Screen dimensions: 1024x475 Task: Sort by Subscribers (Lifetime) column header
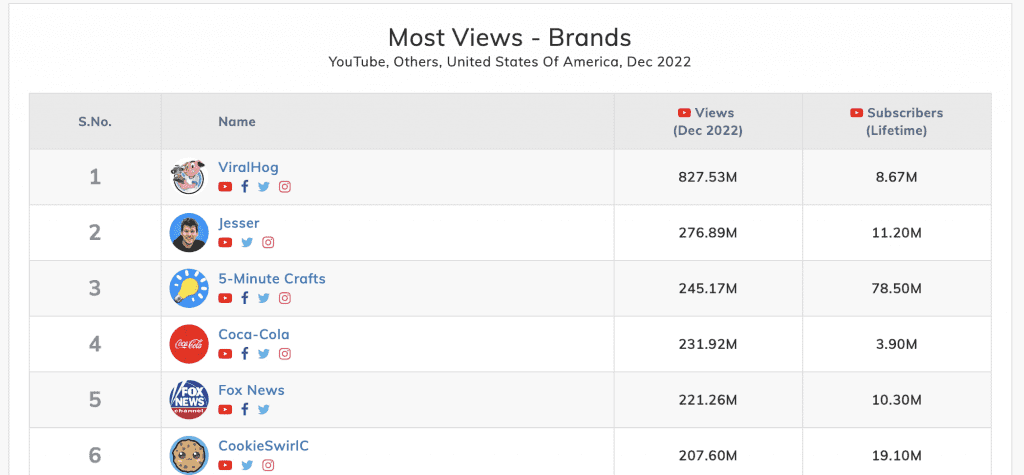click(x=897, y=122)
